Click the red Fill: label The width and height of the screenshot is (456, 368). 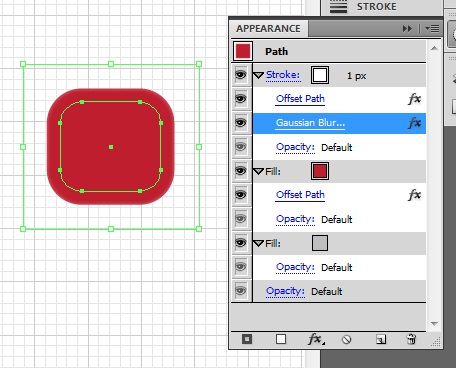click(x=273, y=171)
